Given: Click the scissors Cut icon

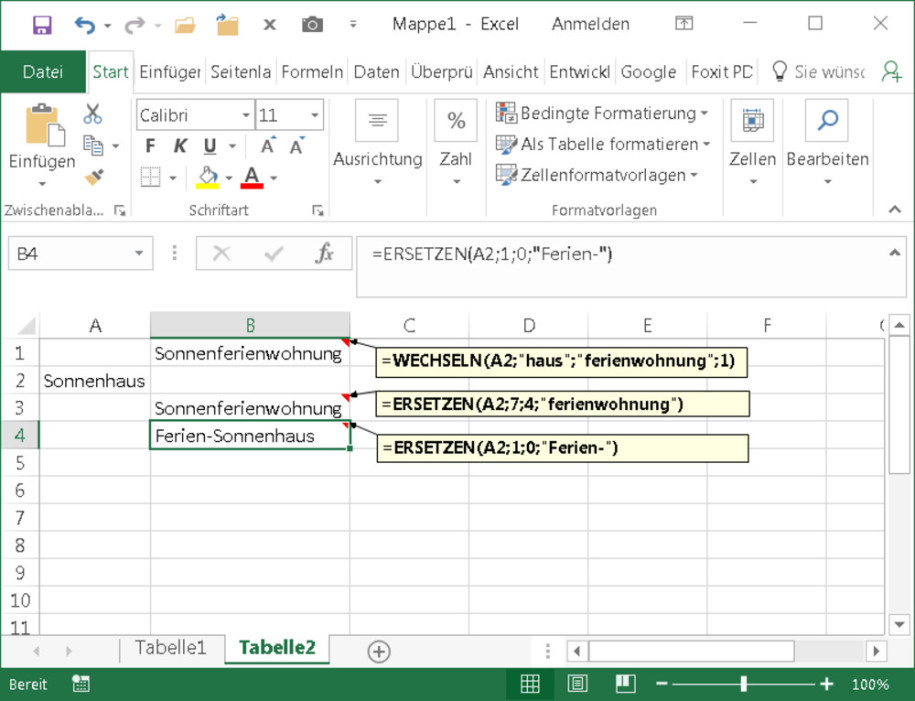Looking at the screenshot, I should tap(92, 114).
